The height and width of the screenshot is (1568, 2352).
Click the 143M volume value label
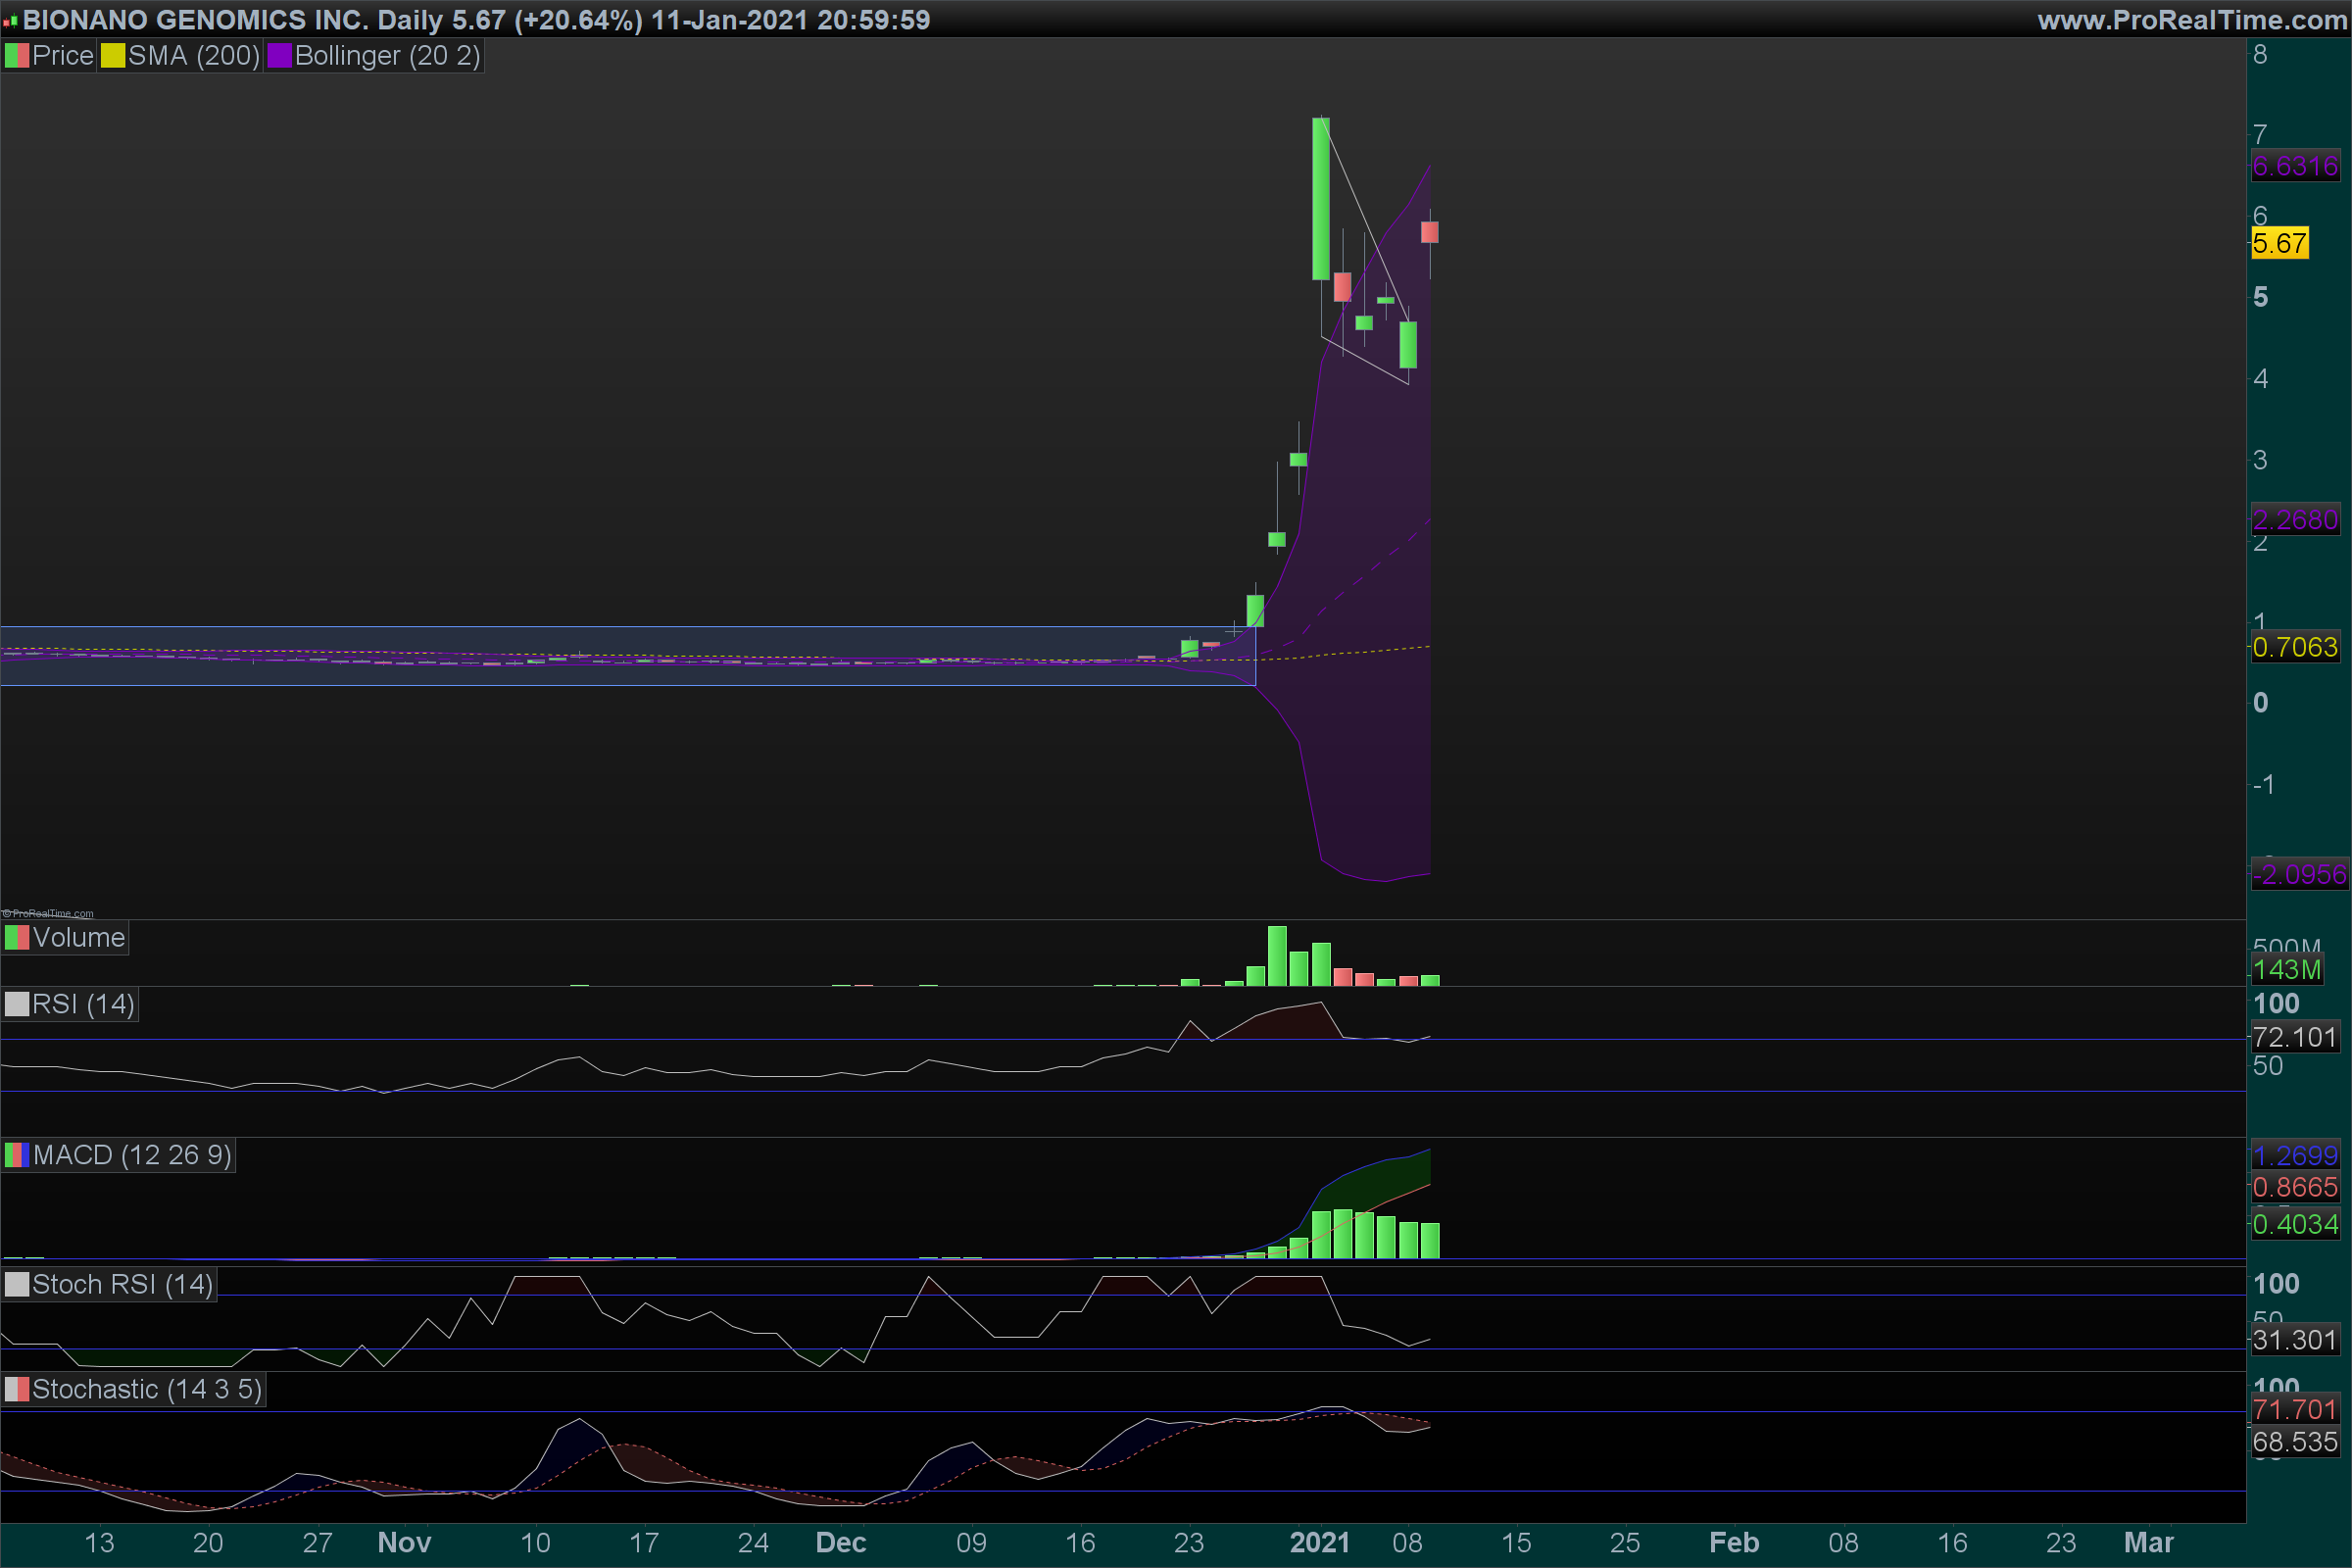[2286, 969]
